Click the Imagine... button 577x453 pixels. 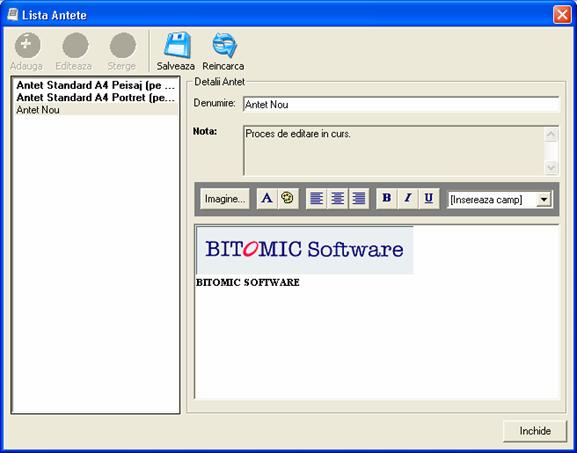point(225,199)
